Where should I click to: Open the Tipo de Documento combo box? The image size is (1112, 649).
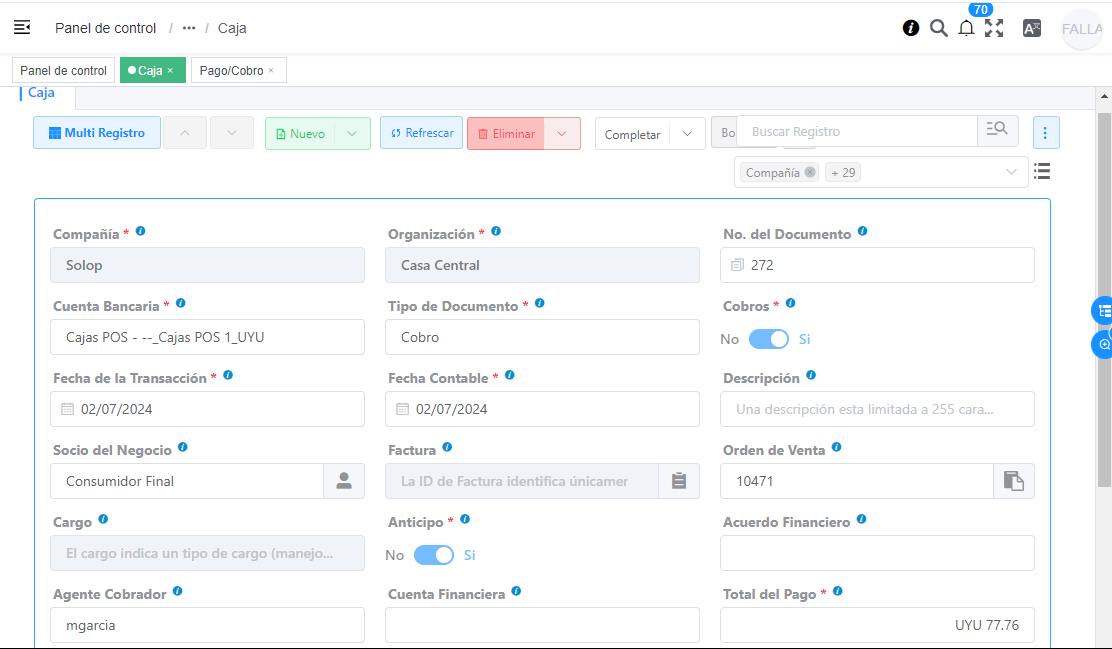point(542,337)
